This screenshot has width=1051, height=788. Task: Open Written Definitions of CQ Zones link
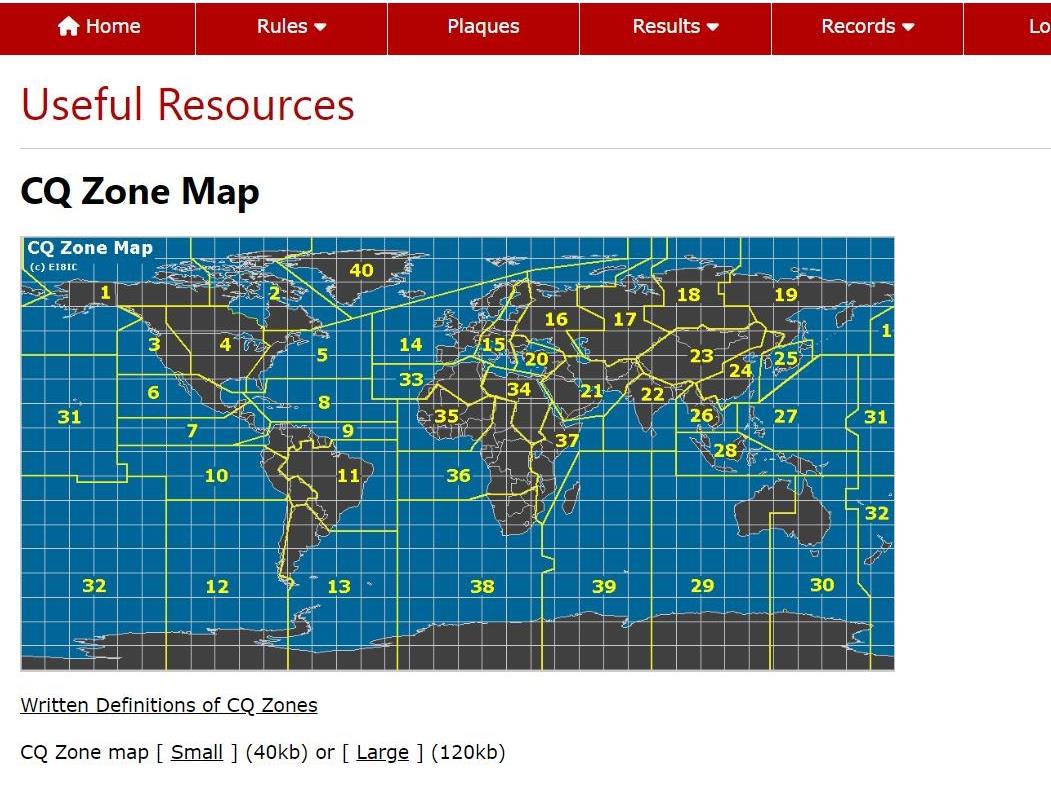tap(168, 705)
